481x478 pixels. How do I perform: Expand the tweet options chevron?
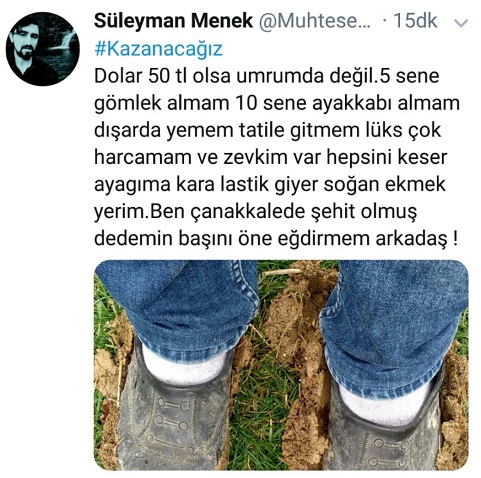[x=461, y=23]
